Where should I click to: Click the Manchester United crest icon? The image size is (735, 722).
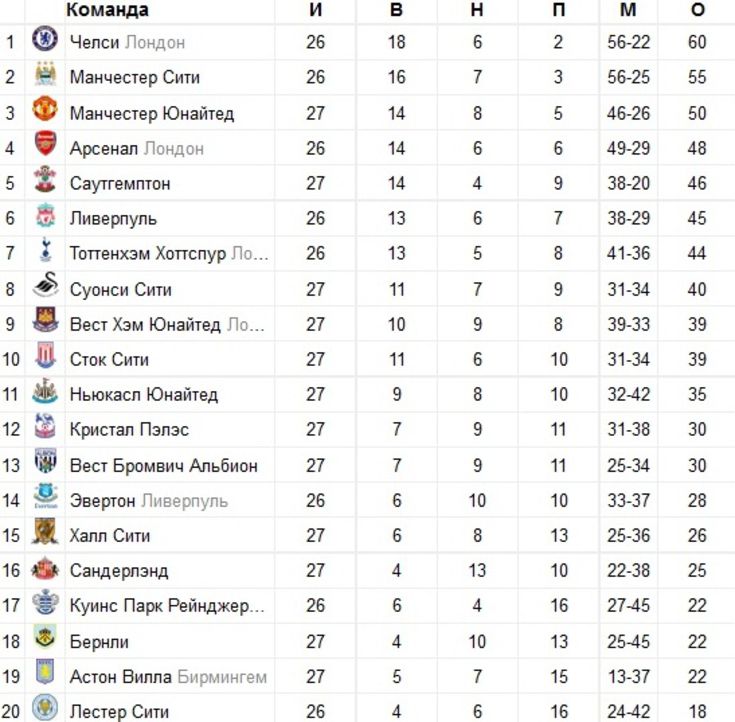[45, 109]
